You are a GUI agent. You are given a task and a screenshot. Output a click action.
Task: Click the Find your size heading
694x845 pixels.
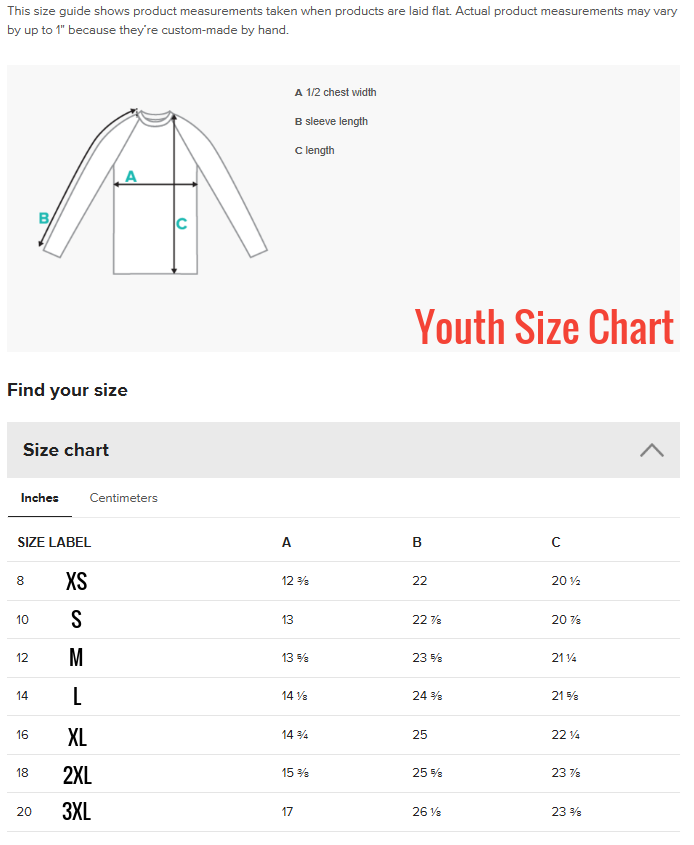point(67,390)
